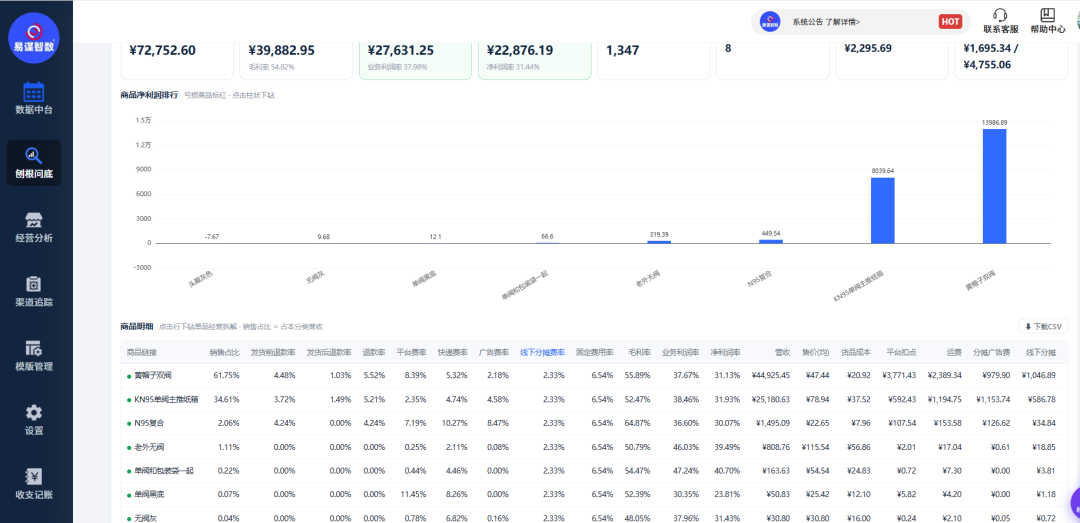Download the table via 下载CSV button
Screen dimensions: 1080x523
pyautogui.click(x=1043, y=327)
